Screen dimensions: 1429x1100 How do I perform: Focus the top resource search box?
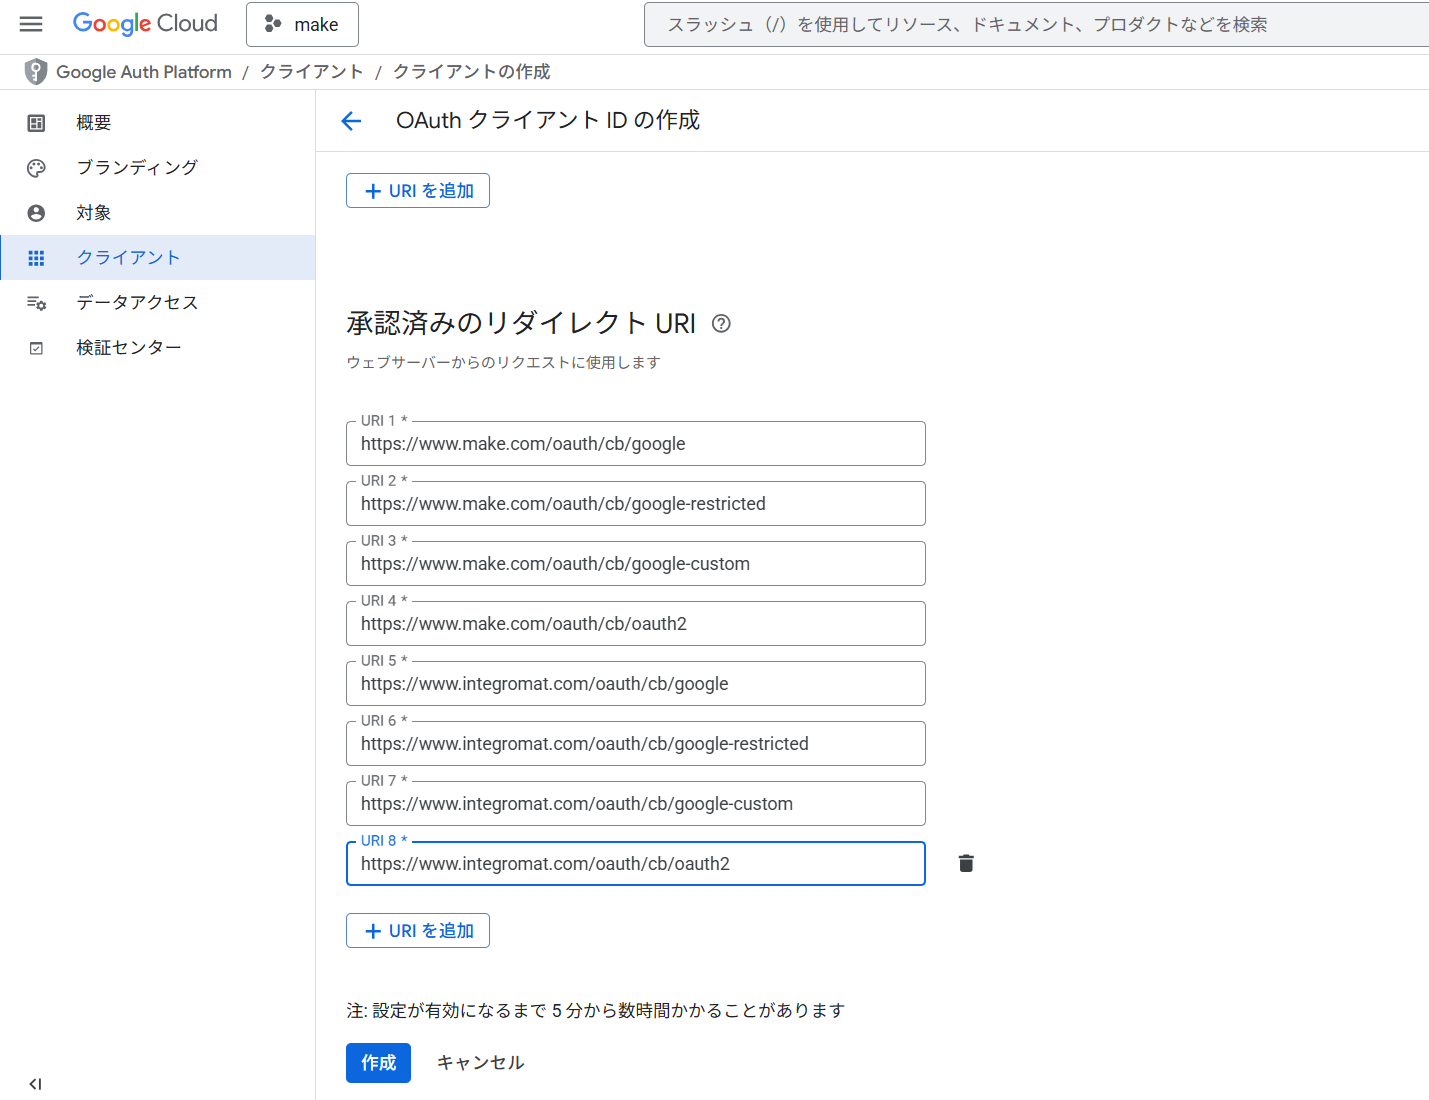click(1036, 25)
